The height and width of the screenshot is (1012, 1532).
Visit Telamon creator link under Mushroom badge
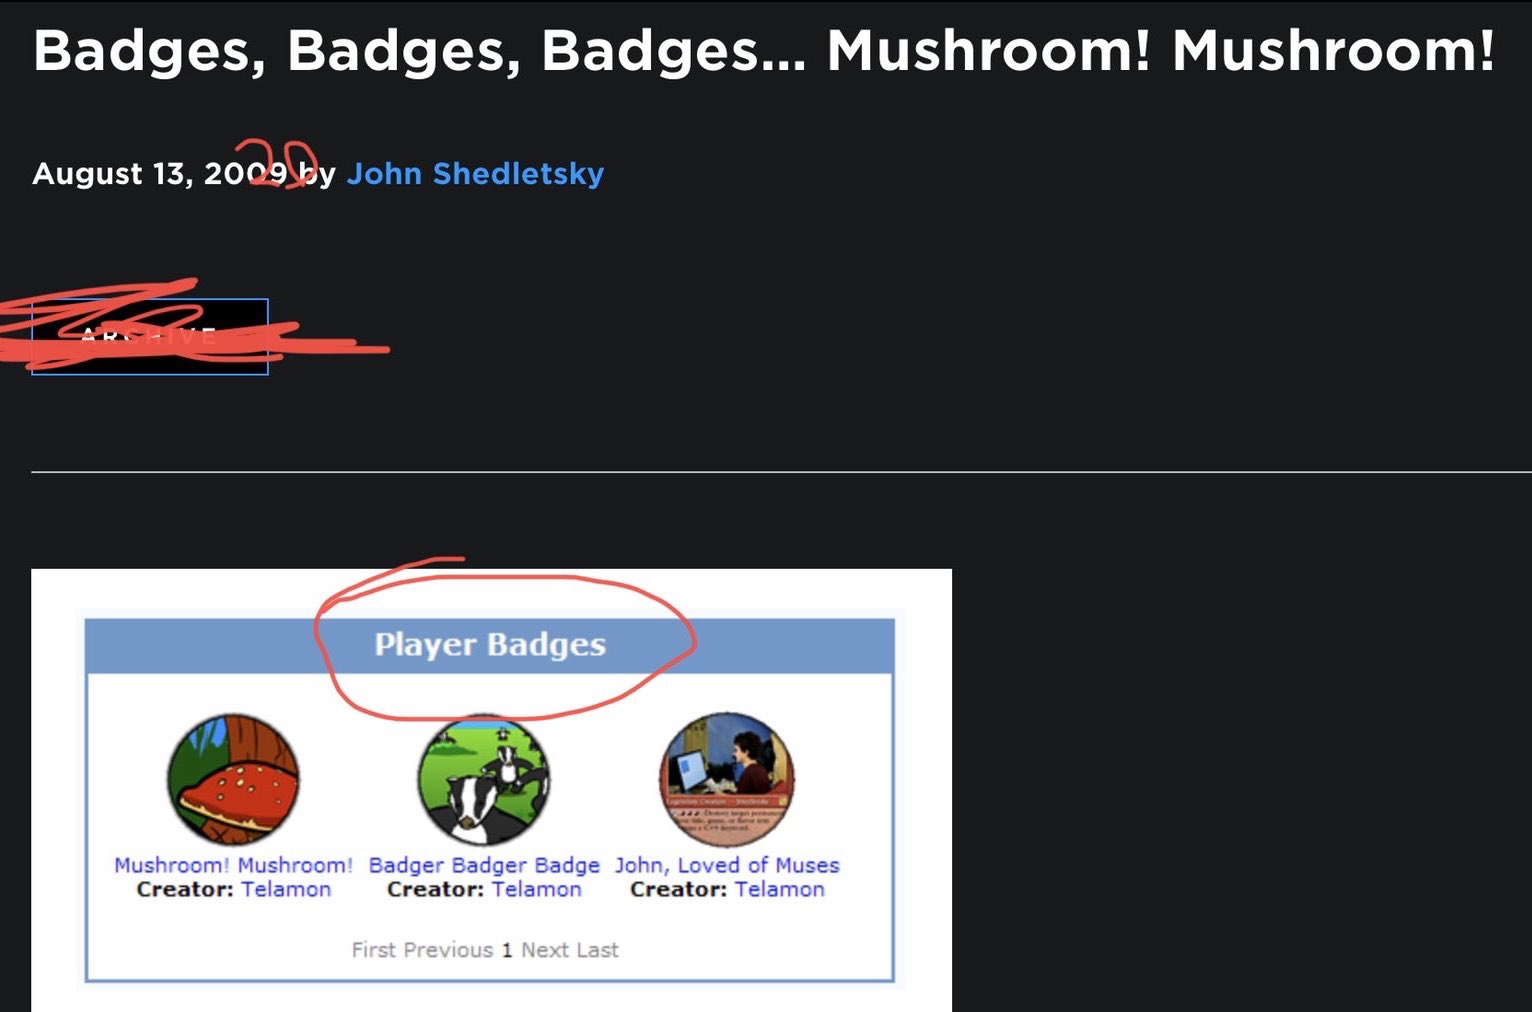286,889
